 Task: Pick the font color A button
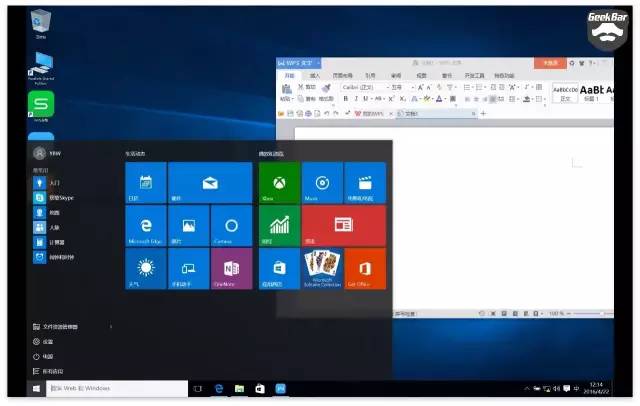pos(439,99)
